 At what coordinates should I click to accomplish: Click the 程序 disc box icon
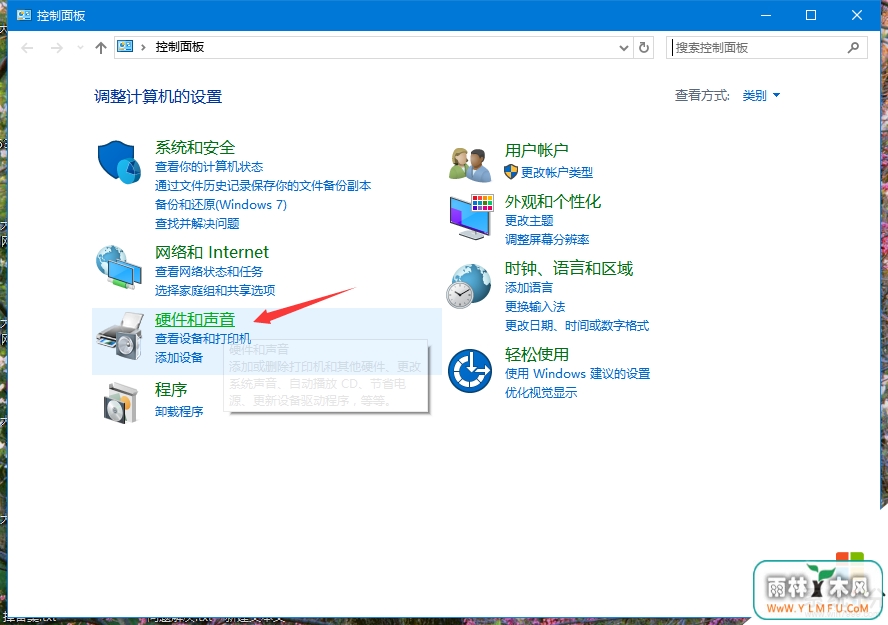(121, 403)
